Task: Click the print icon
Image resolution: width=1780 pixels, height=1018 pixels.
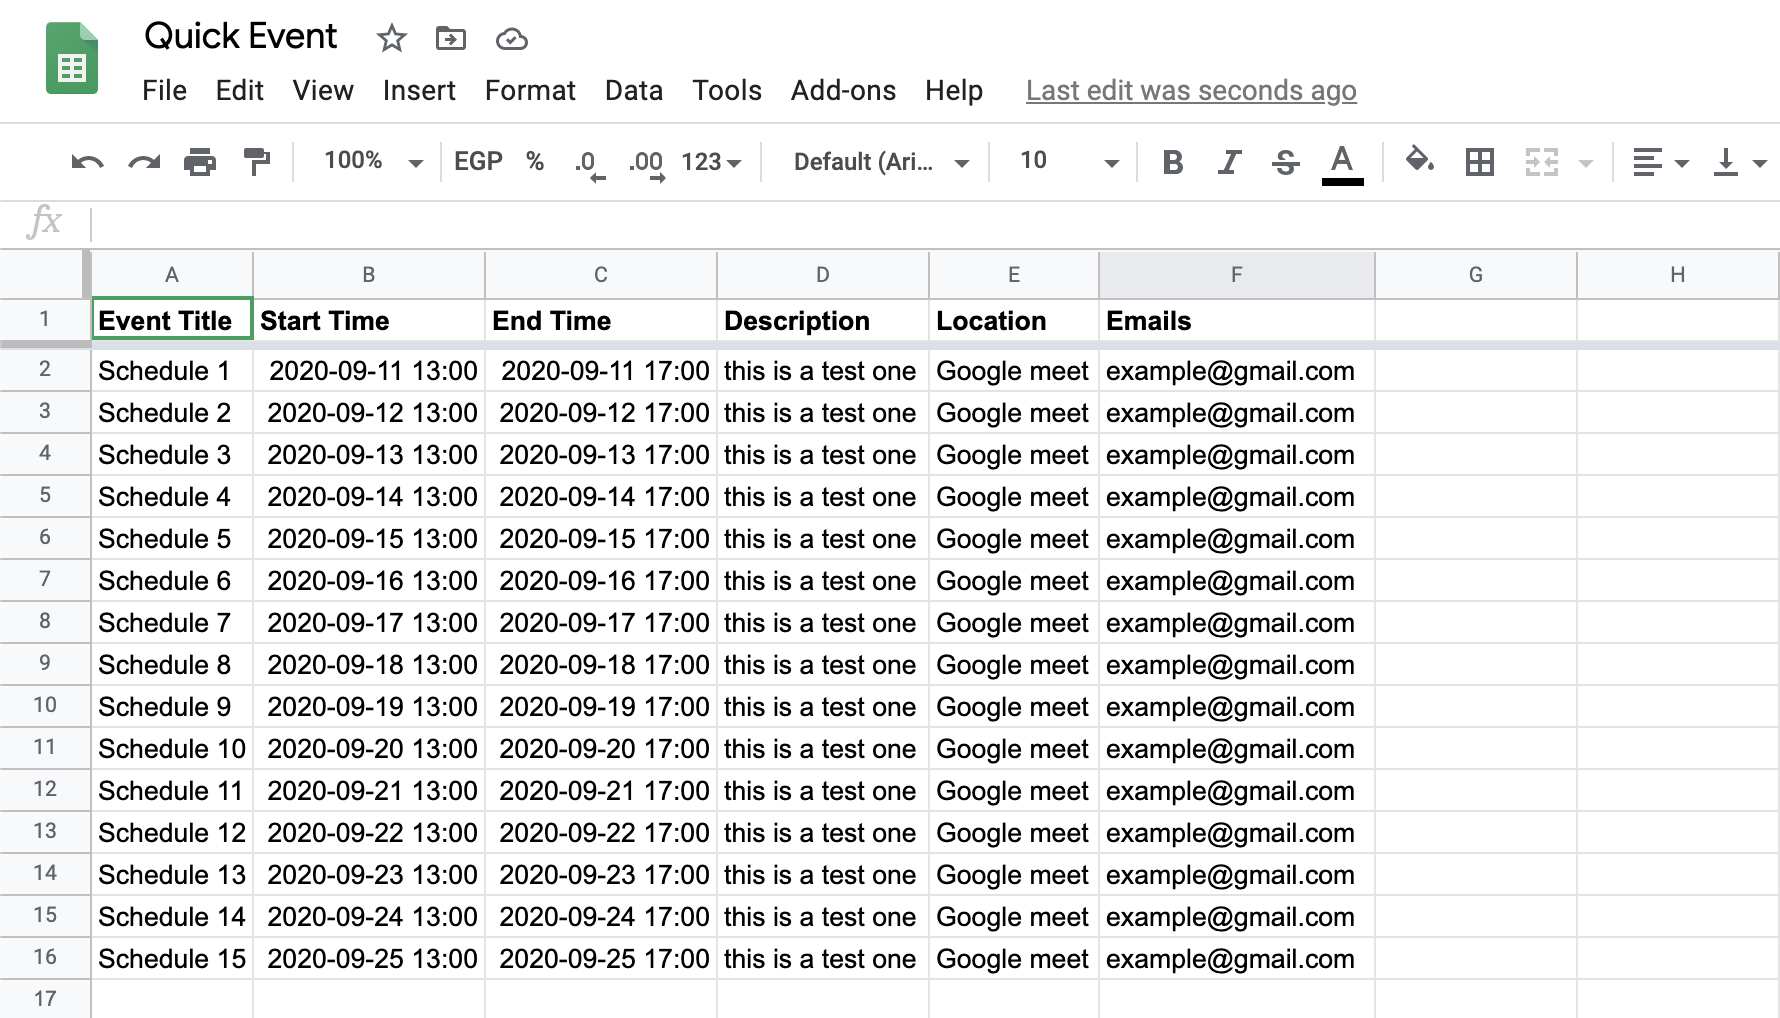Action: point(200,161)
